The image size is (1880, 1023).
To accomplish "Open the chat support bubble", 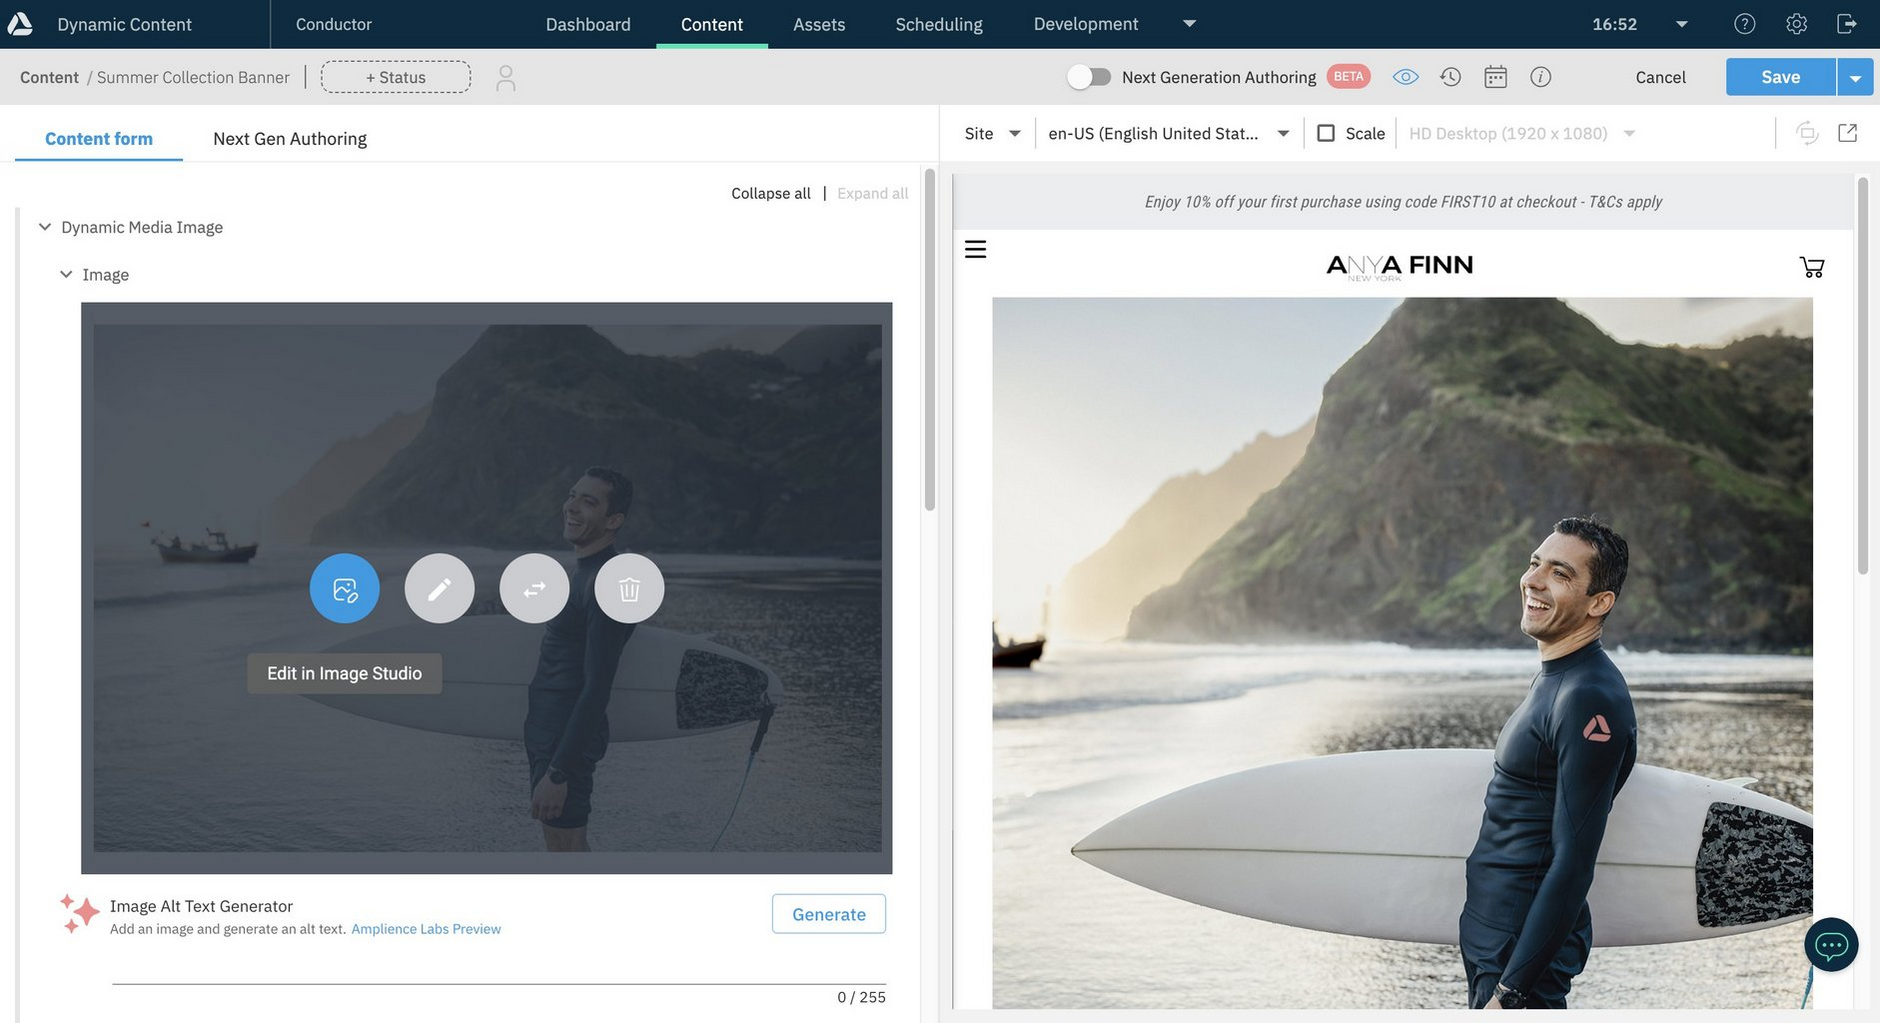I will tap(1831, 944).
